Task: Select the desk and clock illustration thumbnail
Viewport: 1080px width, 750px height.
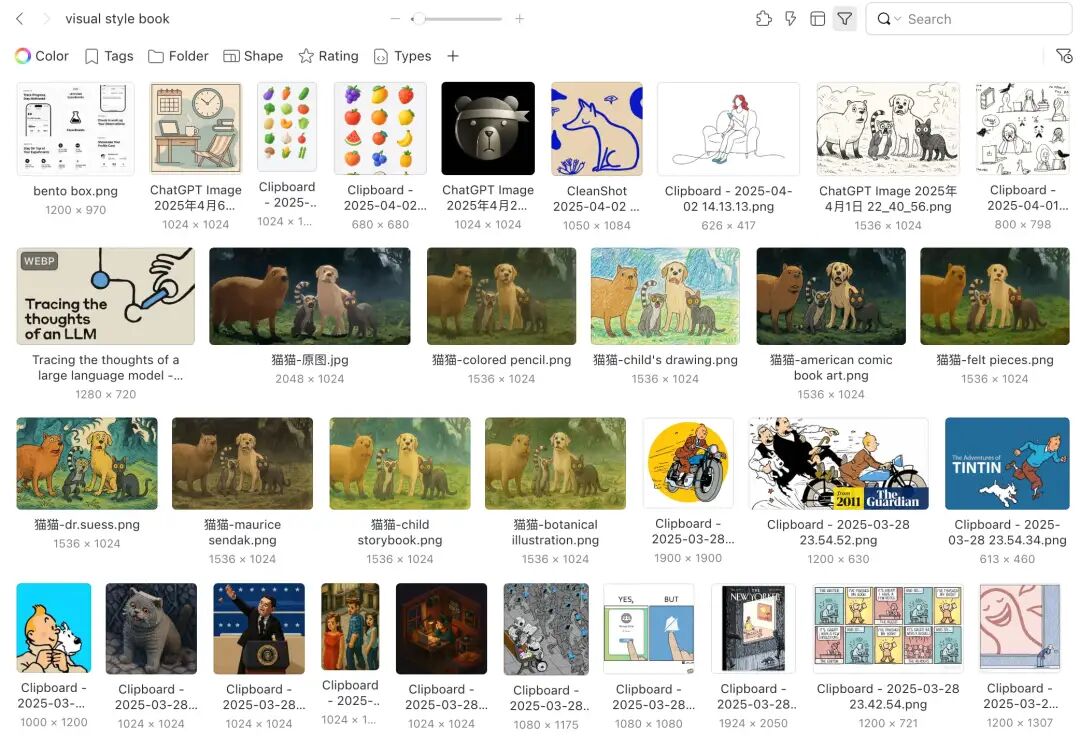Action: pyautogui.click(x=196, y=128)
